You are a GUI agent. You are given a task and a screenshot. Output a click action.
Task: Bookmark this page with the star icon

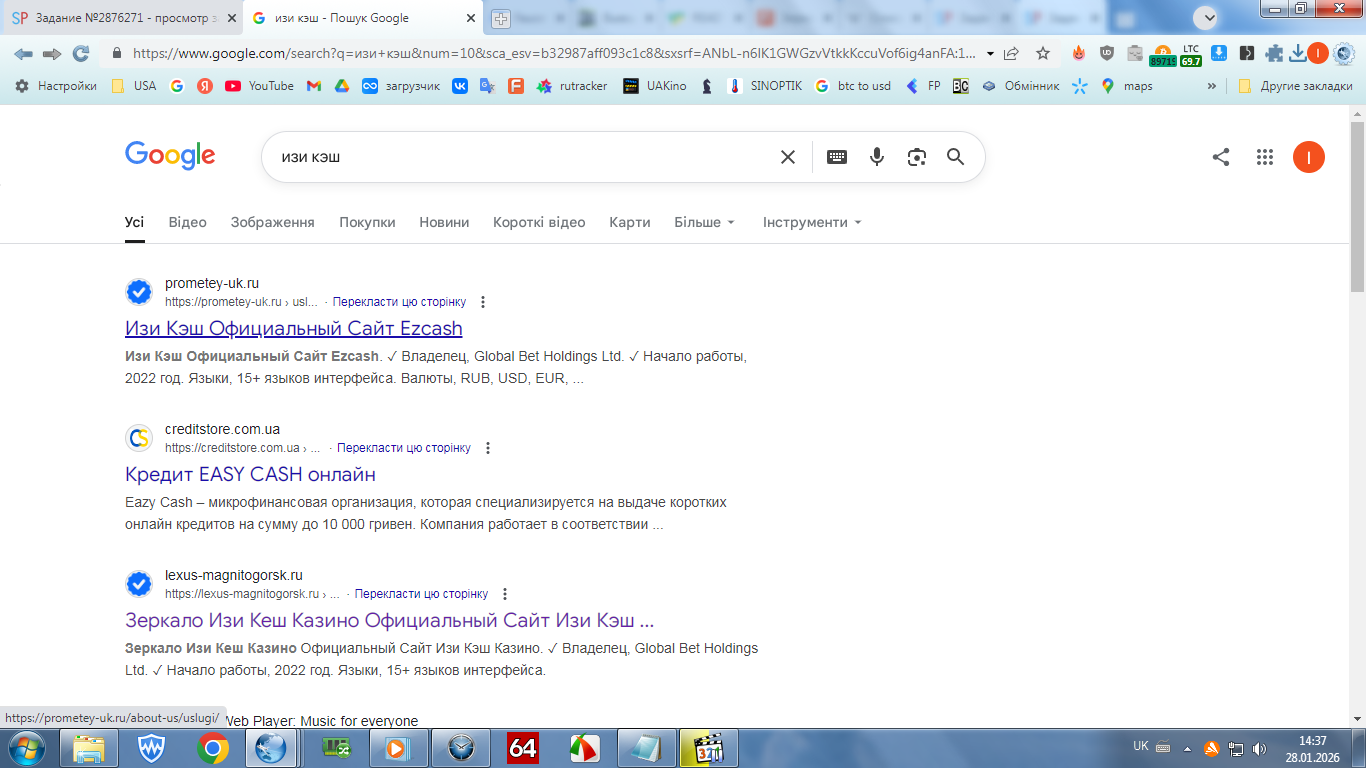(x=1043, y=53)
